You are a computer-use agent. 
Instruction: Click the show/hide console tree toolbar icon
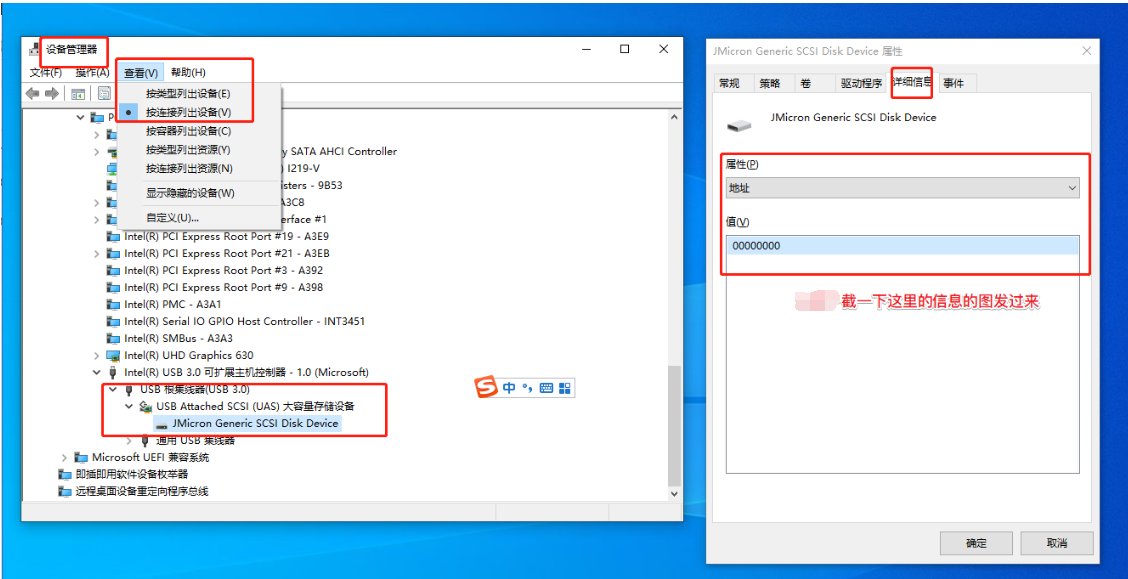[x=78, y=93]
